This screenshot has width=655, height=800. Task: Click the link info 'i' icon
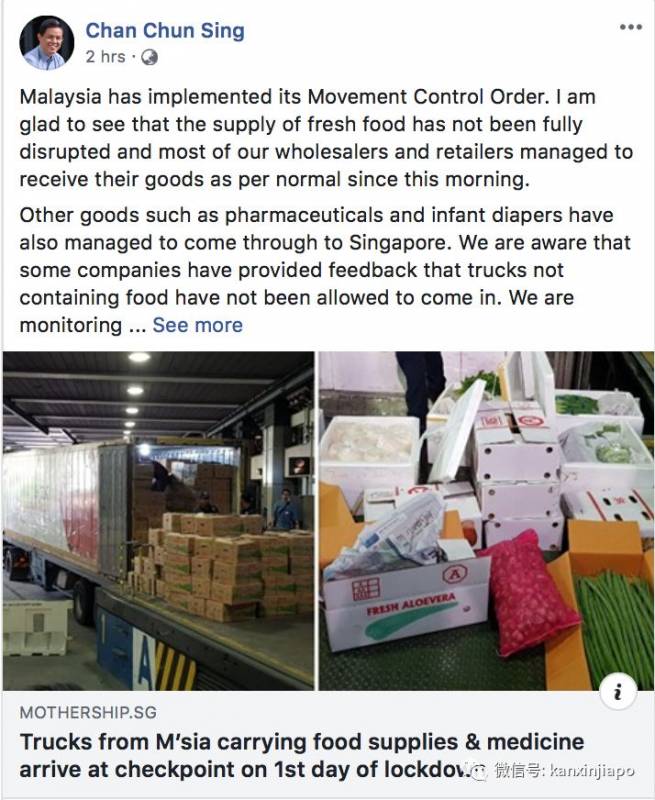pos(618,692)
